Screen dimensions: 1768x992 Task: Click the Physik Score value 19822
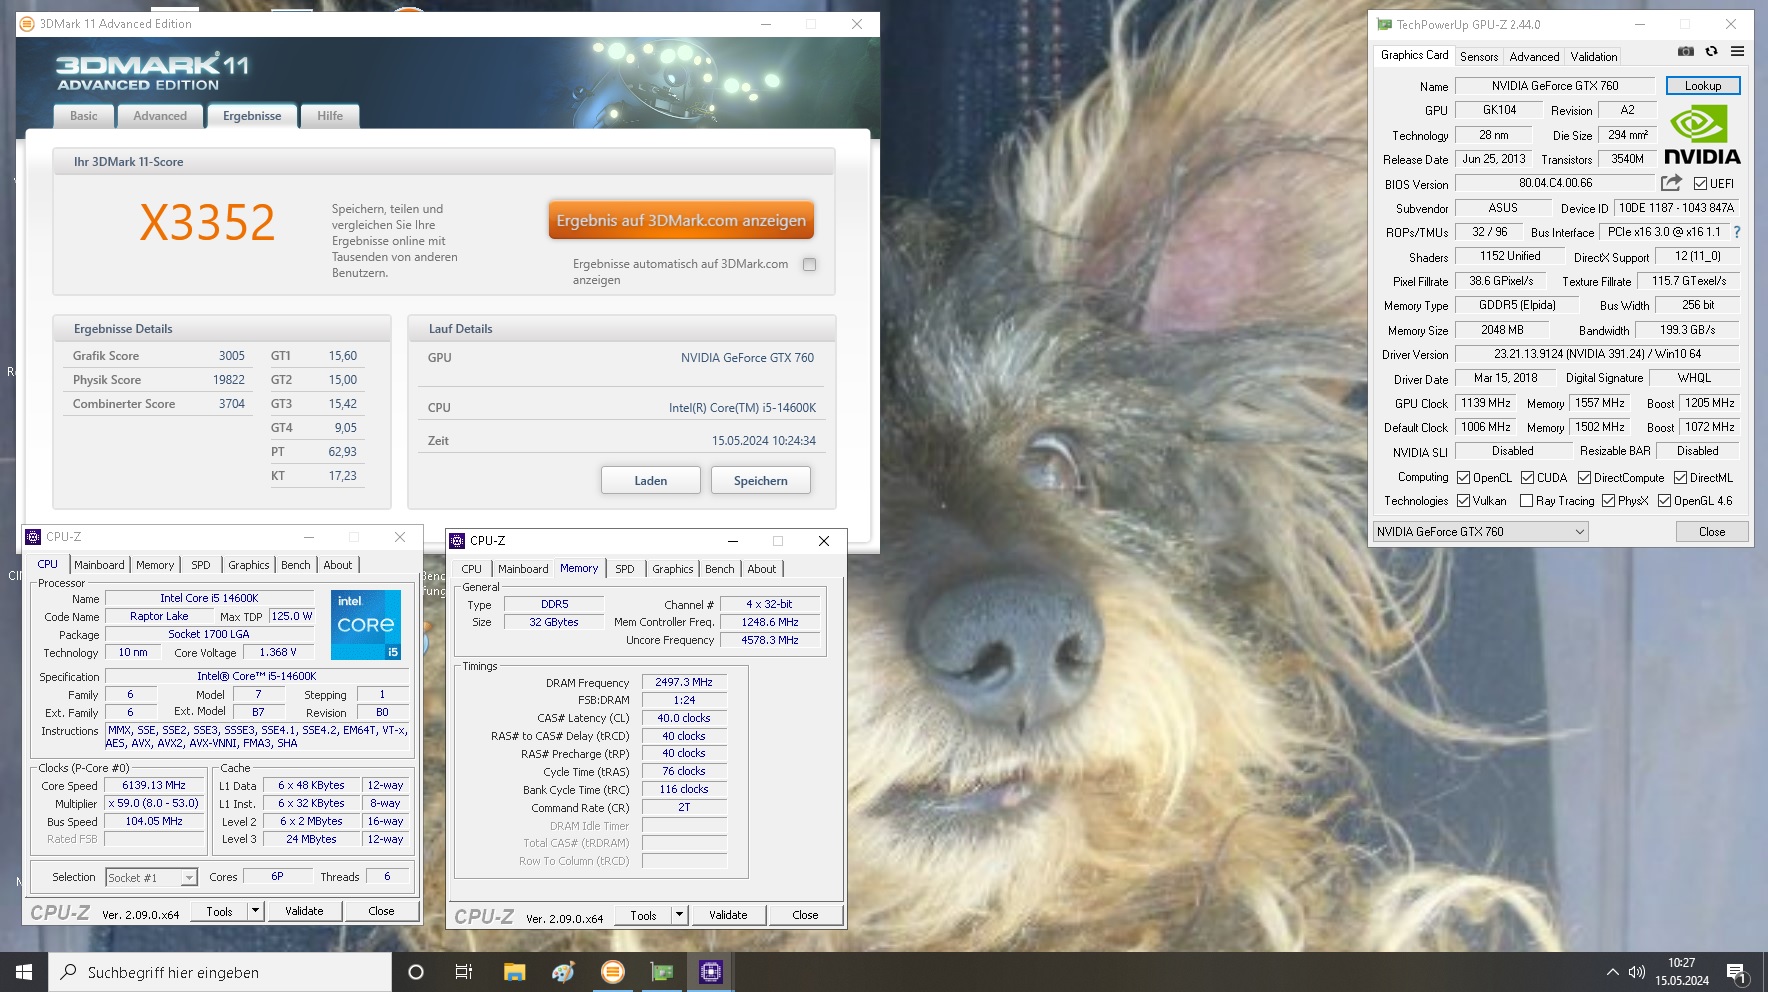pos(229,380)
